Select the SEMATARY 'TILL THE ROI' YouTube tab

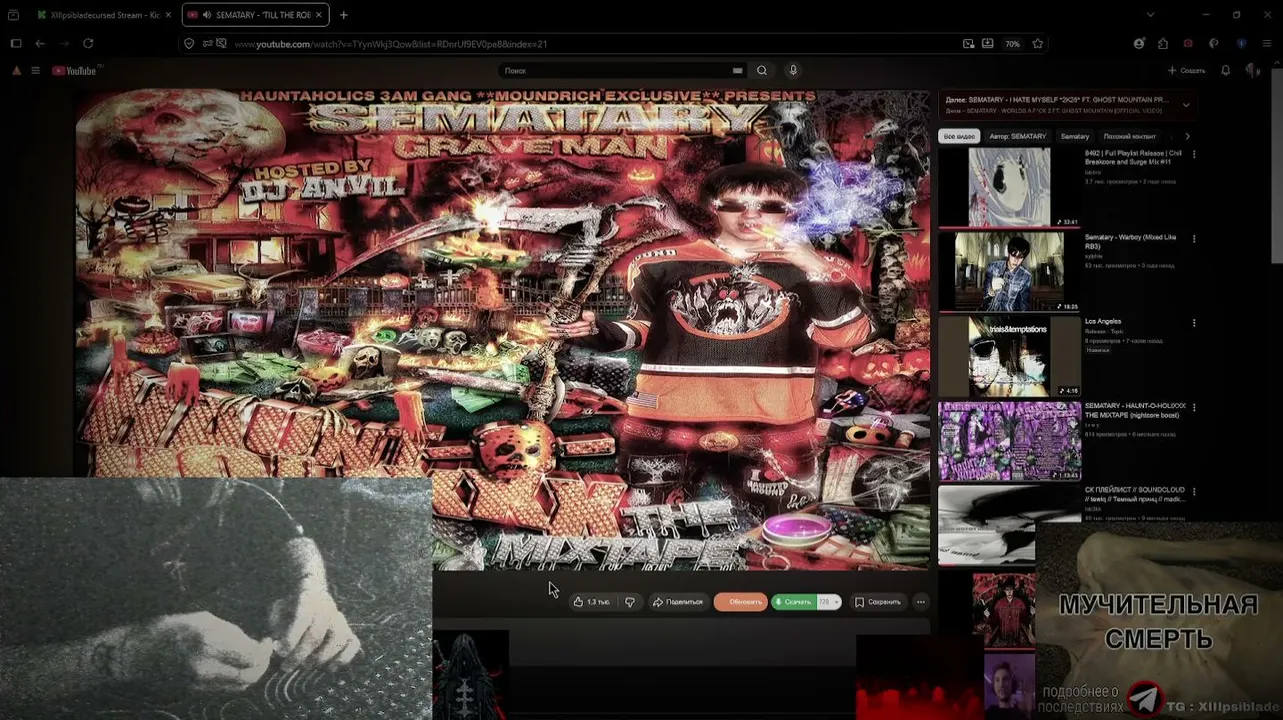pyautogui.click(x=257, y=15)
